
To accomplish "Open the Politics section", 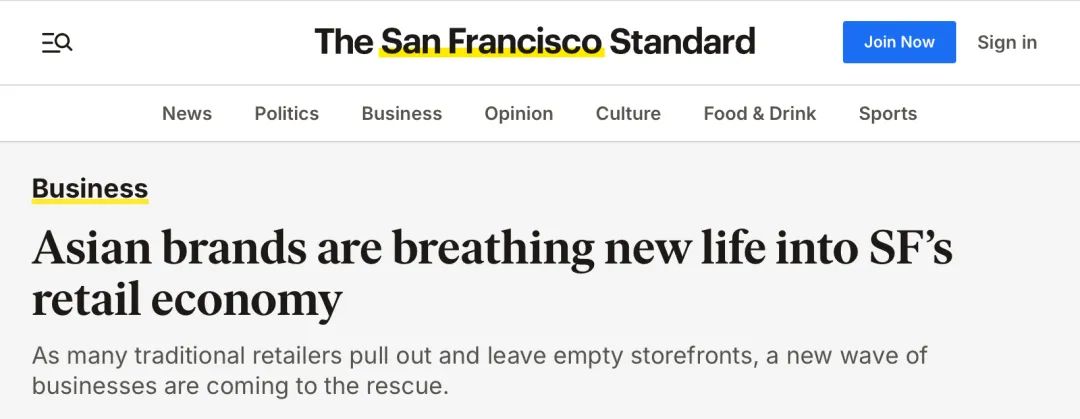I will 287,113.
